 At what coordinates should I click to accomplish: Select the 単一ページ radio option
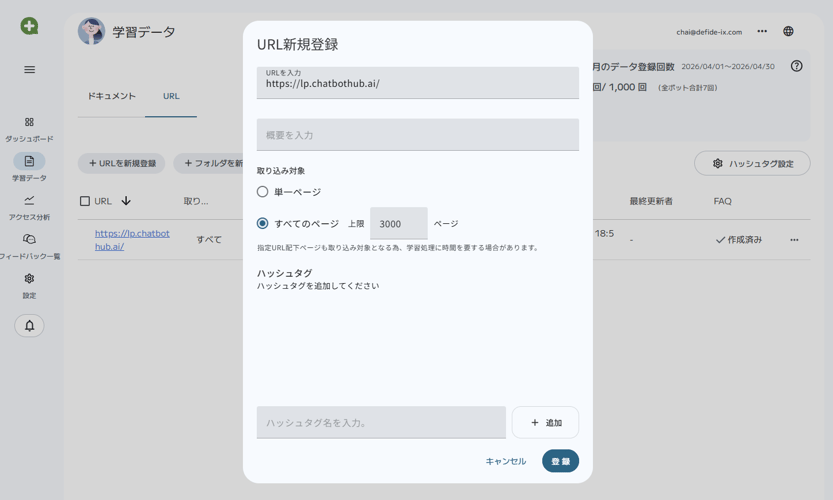tap(262, 192)
